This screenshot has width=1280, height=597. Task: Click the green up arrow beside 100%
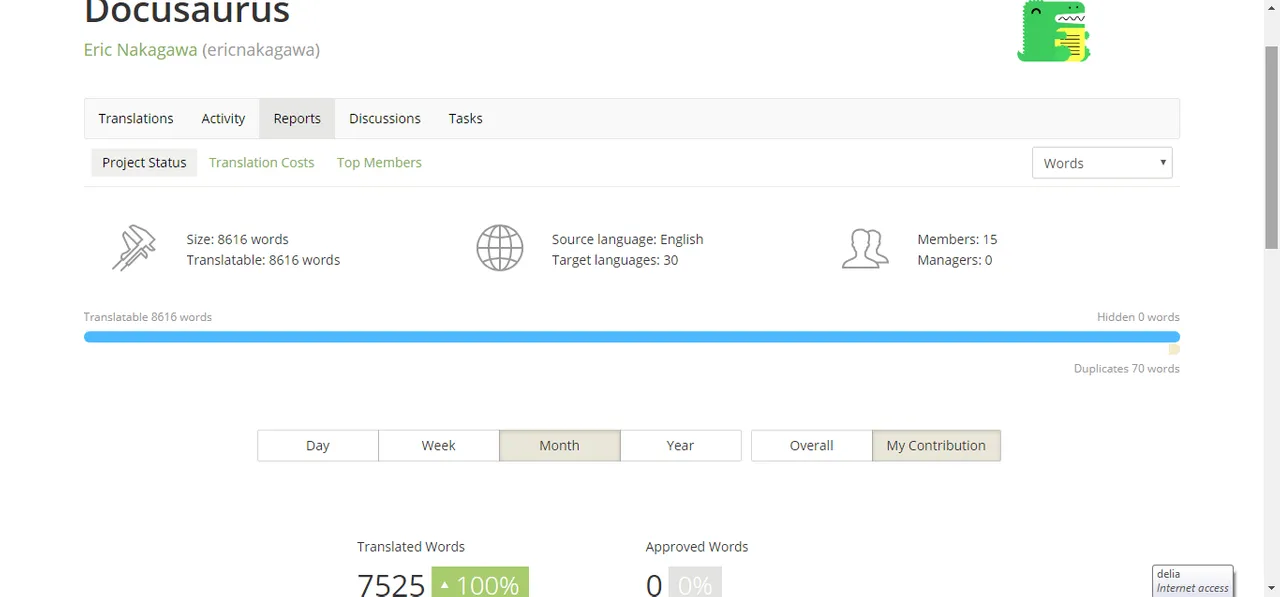click(x=444, y=585)
